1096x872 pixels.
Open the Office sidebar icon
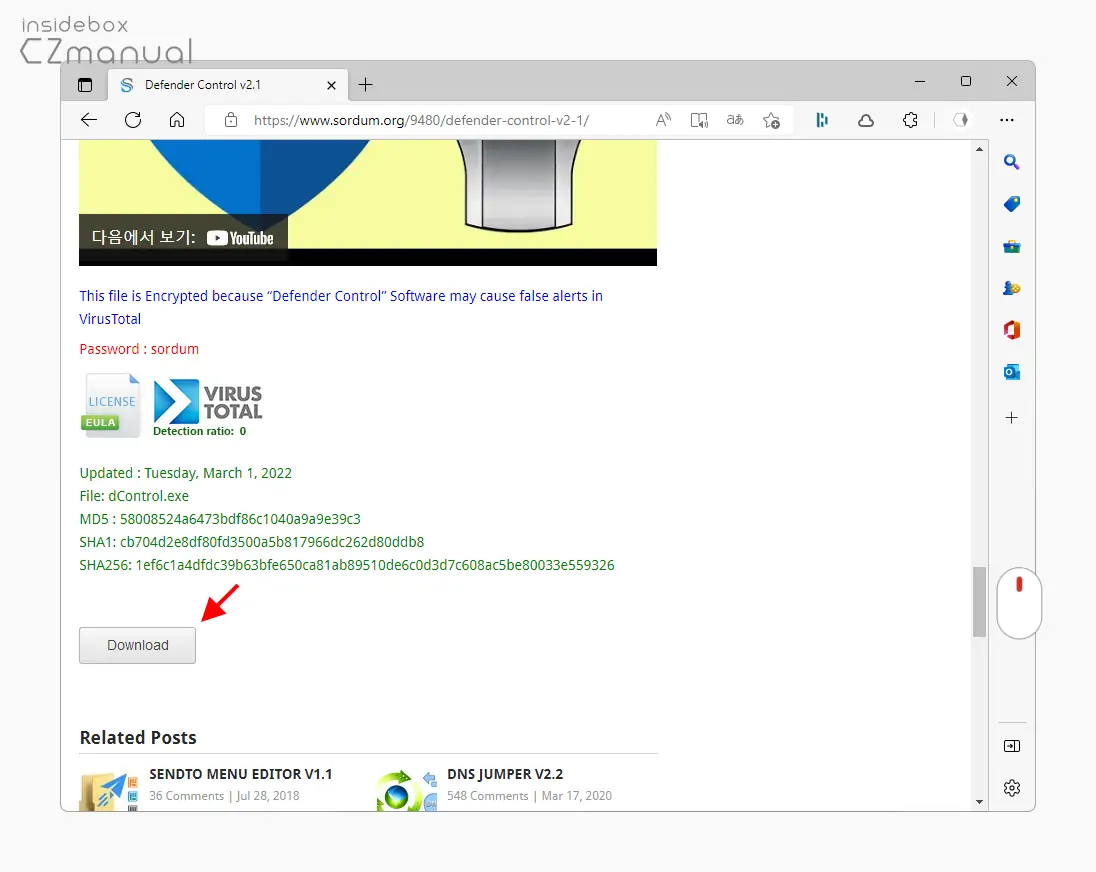1011,330
